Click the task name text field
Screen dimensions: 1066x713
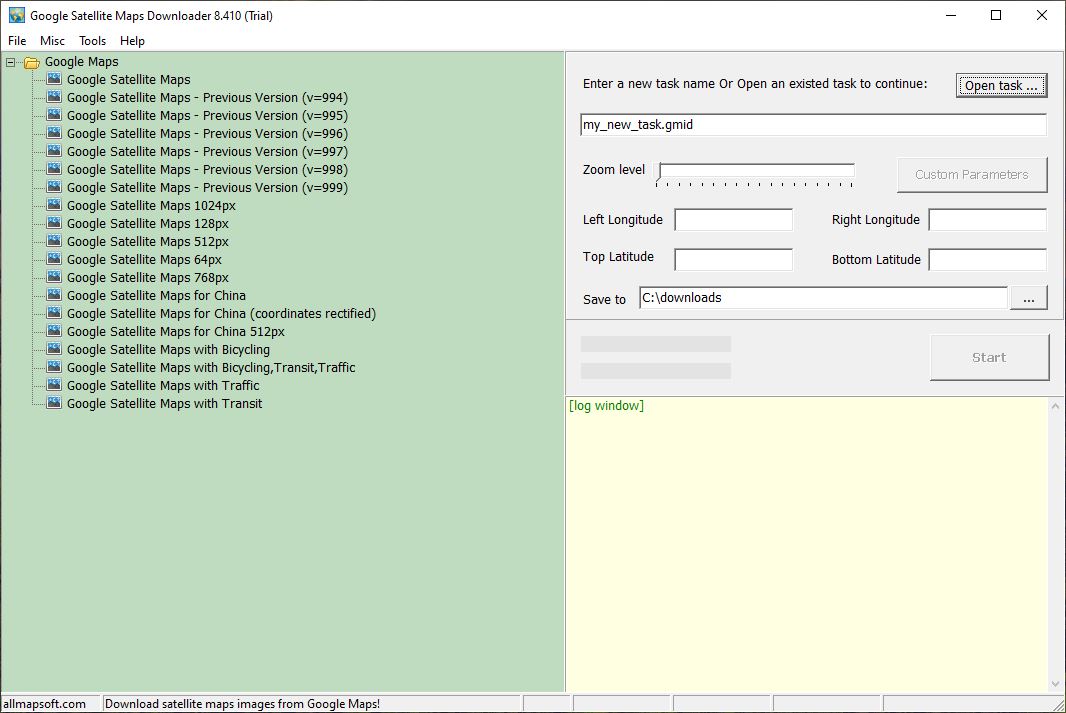[812, 125]
